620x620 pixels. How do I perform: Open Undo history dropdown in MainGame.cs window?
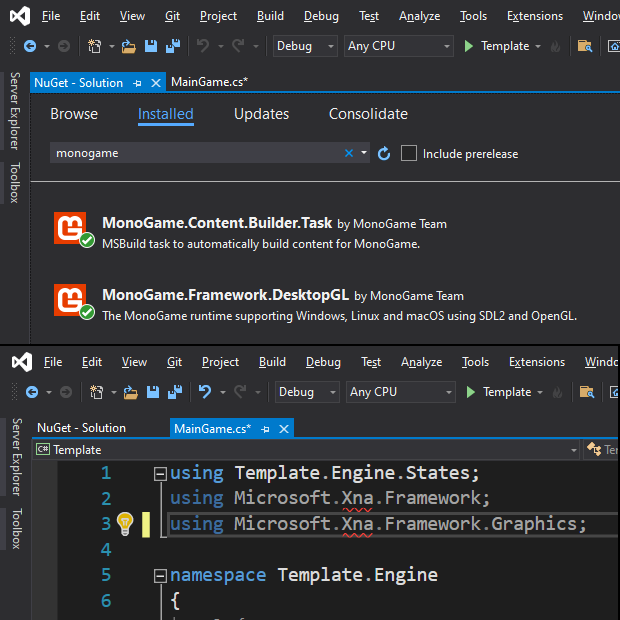tap(223, 392)
